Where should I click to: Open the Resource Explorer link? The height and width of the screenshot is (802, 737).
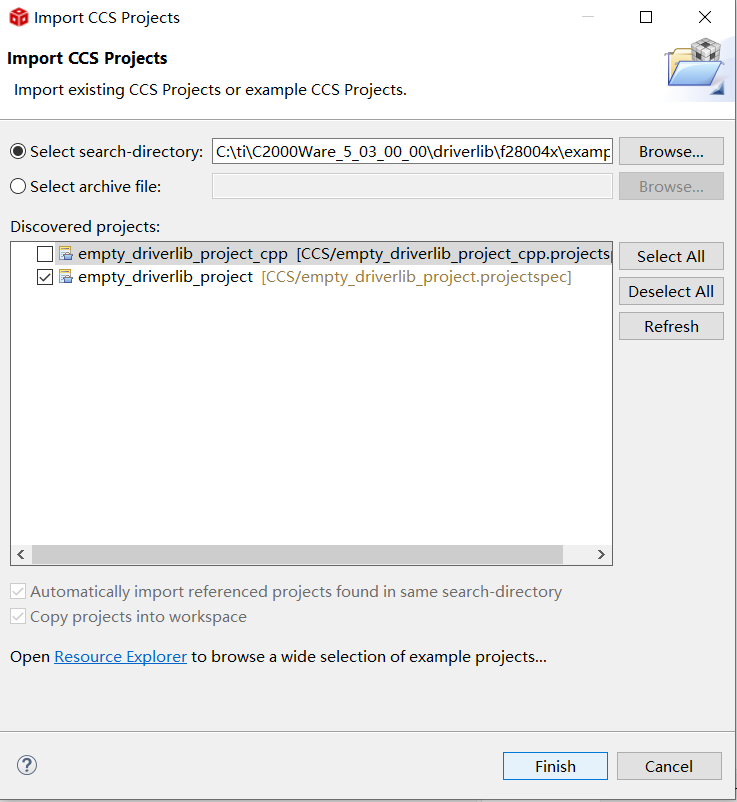tap(120, 657)
